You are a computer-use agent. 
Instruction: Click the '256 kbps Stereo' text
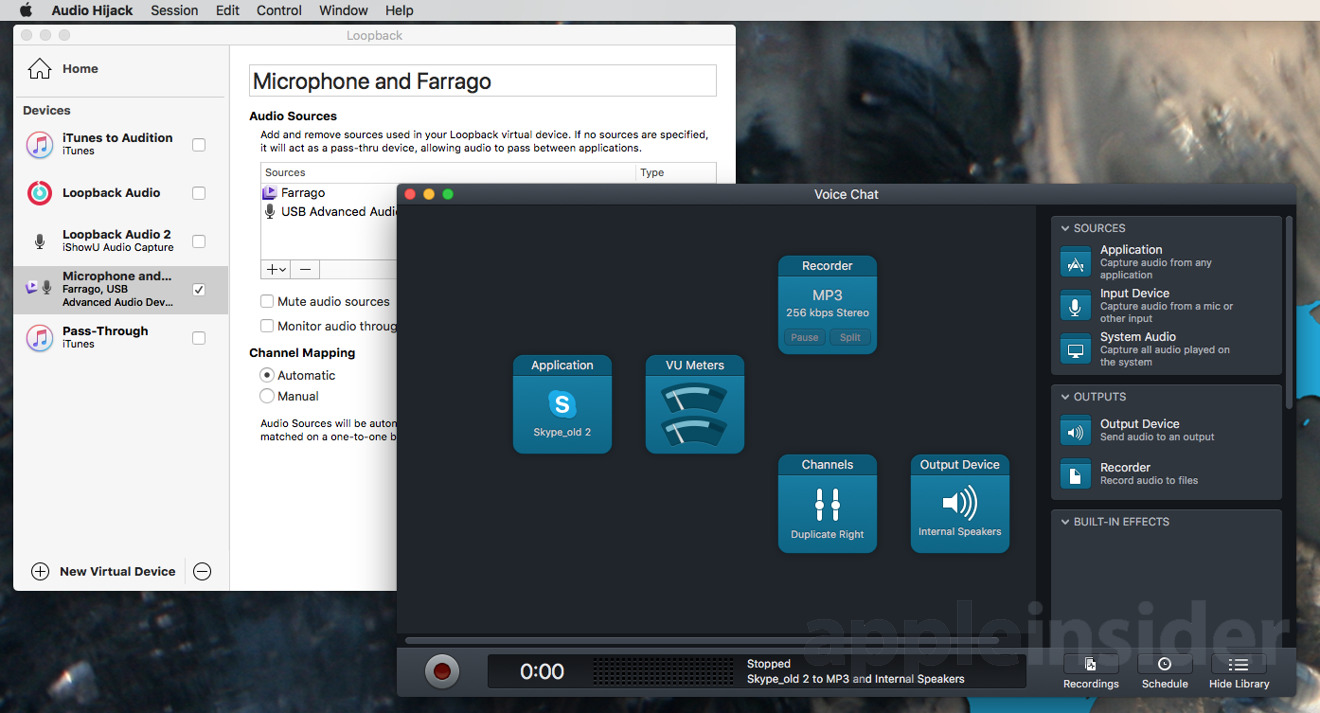pyautogui.click(x=828, y=313)
